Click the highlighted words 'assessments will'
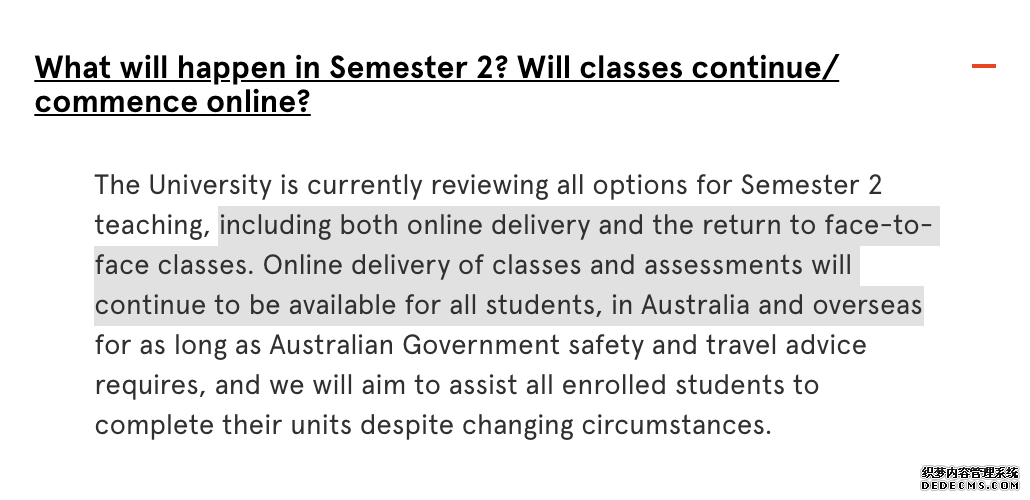This screenshot has width=1030, height=500. (x=748, y=265)
